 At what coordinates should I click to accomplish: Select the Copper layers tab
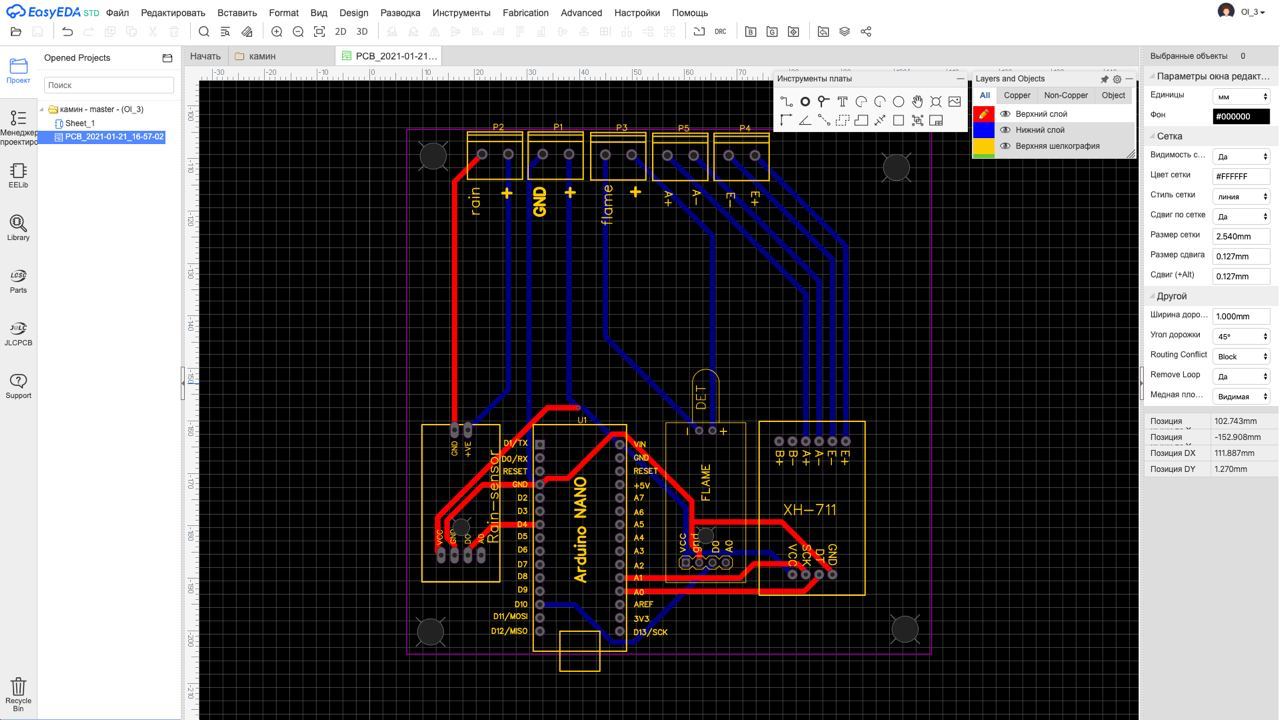[x=1017, y=96]
